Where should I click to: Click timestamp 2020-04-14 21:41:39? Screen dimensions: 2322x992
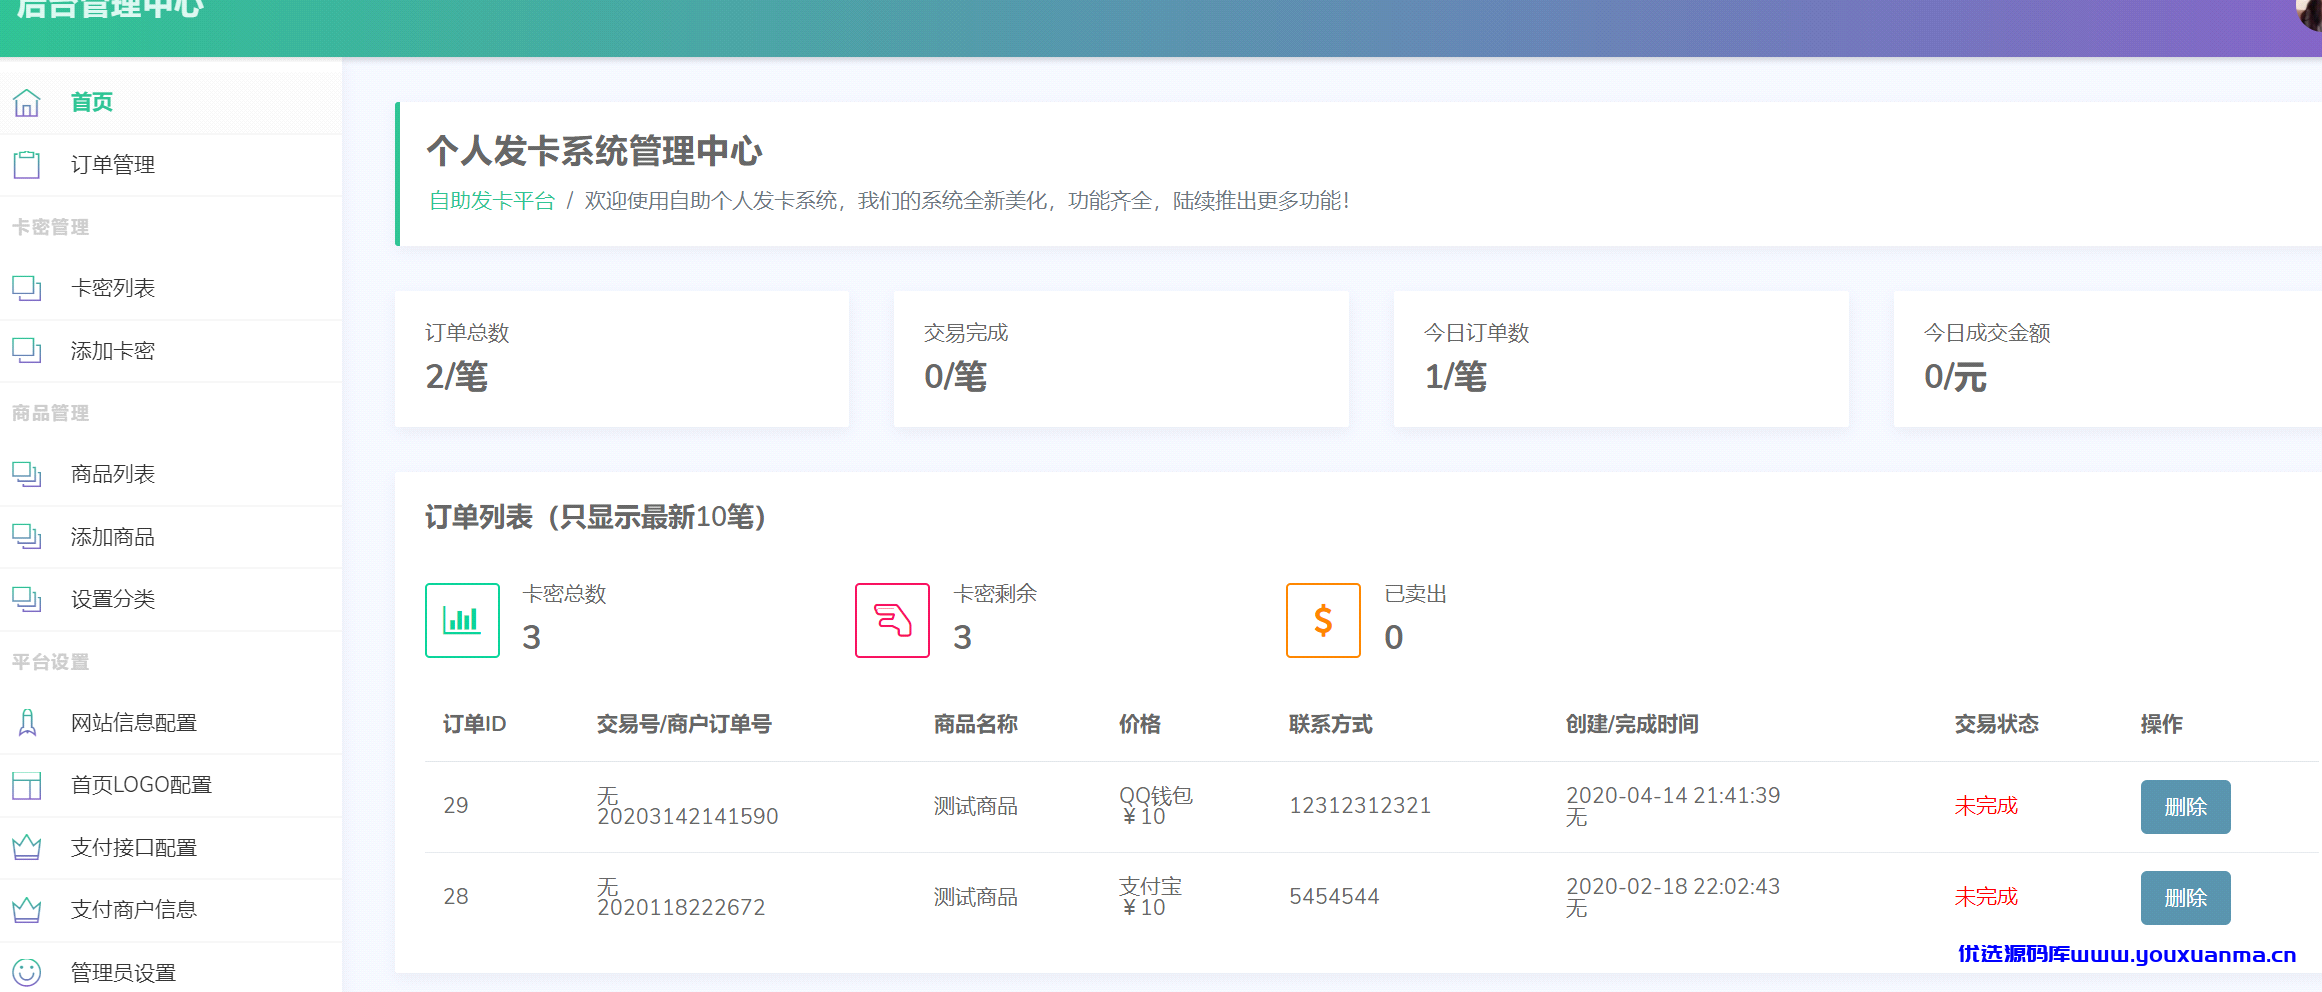coord(1673,796)
